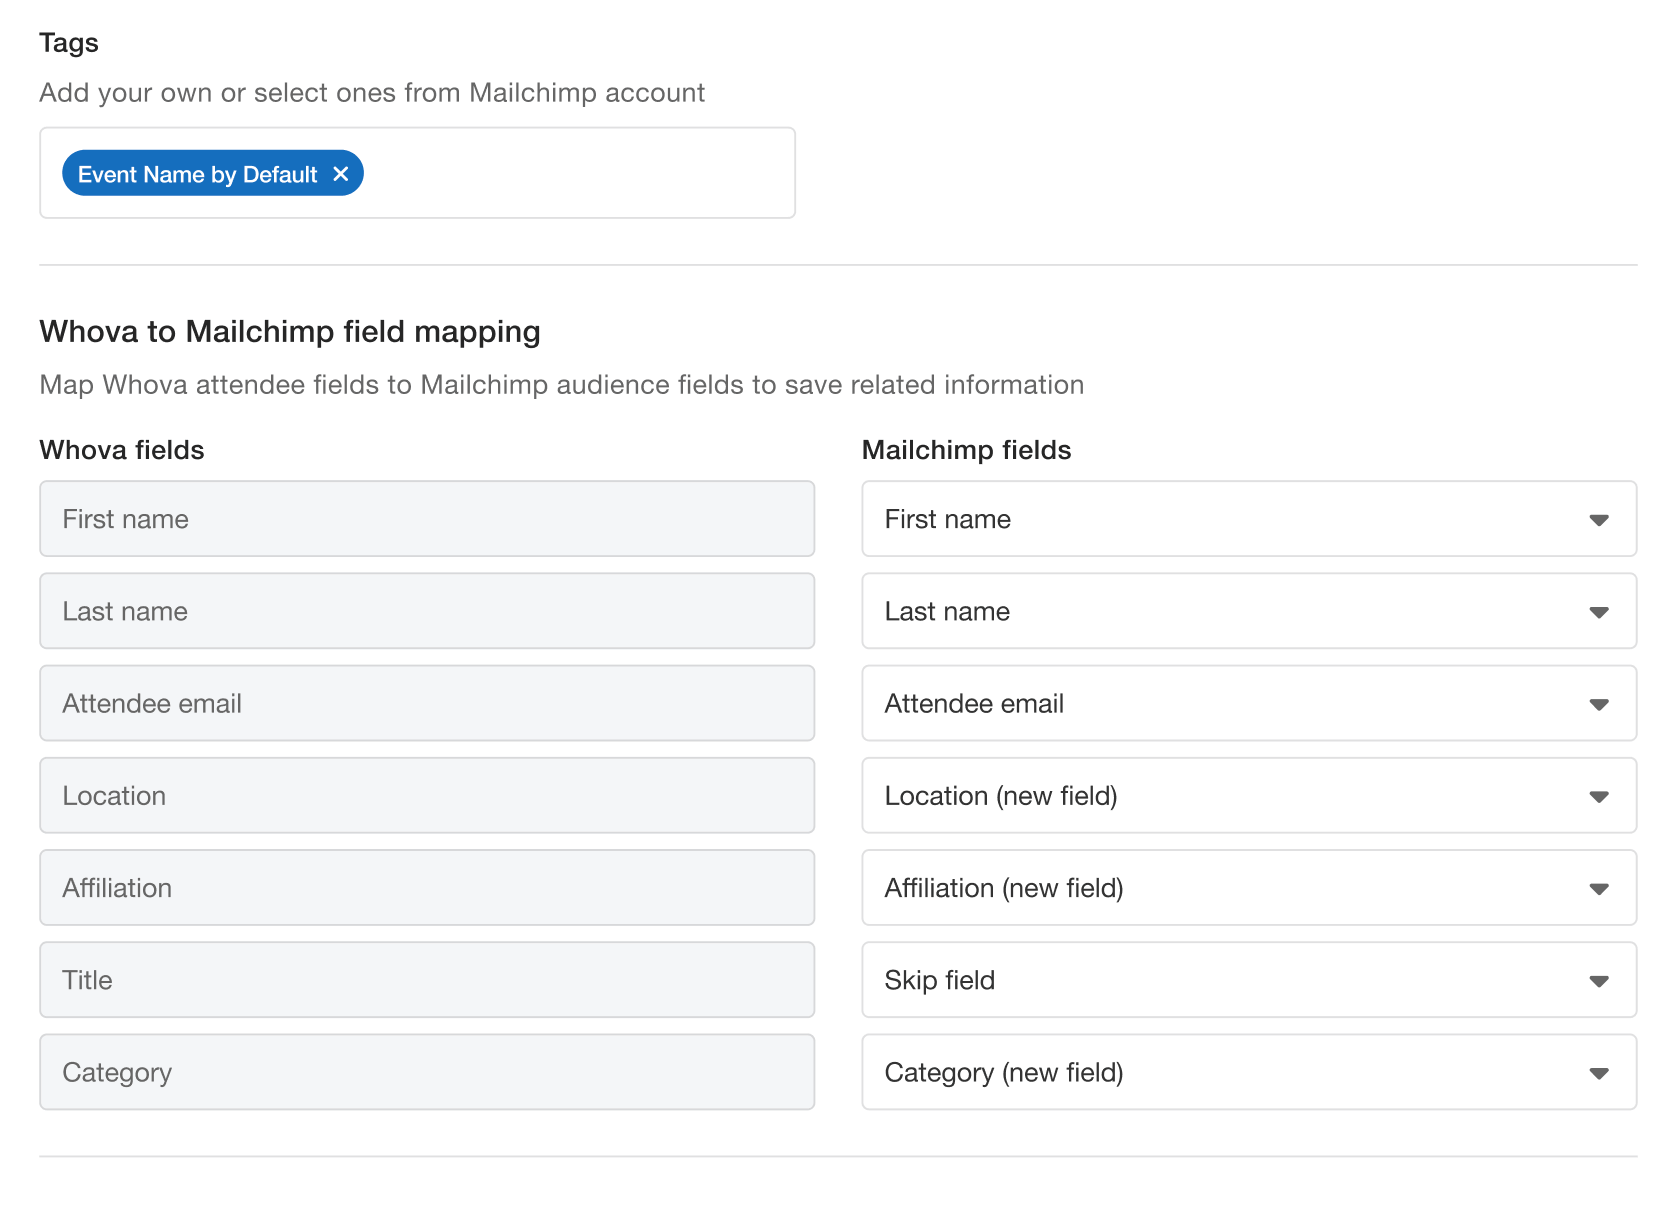
Task: Open the First name Mailchimp field dropdown
Action: 1248,519
